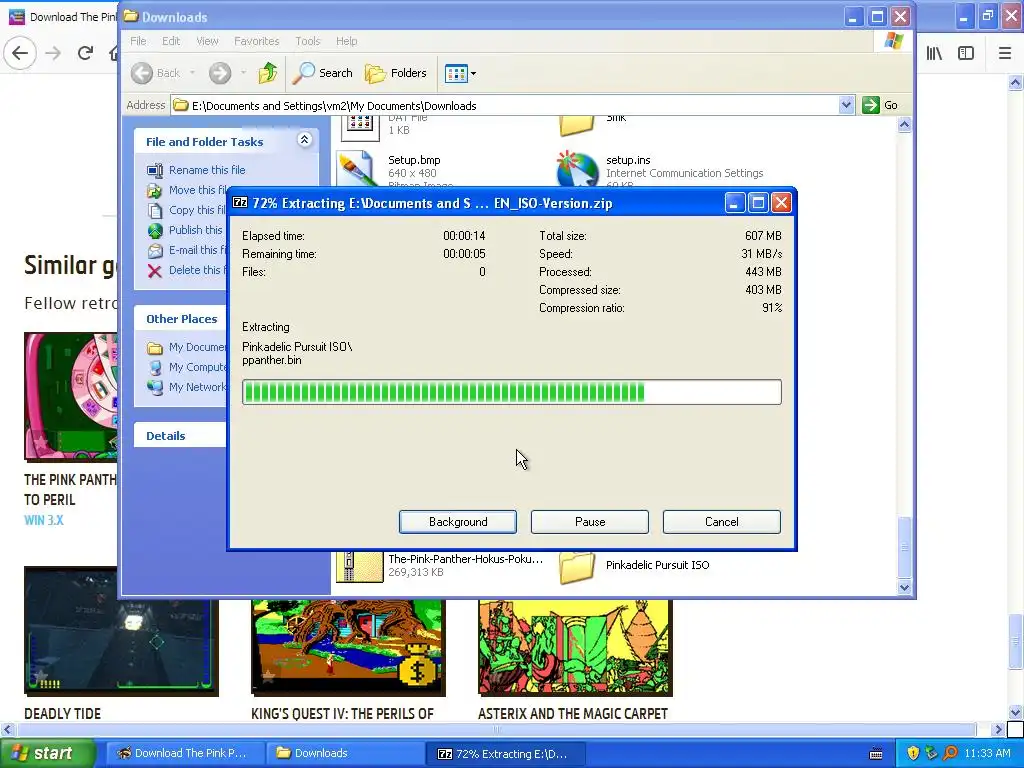
Task: Open My Documents in Other Places
Action: [x=187, y=347]
